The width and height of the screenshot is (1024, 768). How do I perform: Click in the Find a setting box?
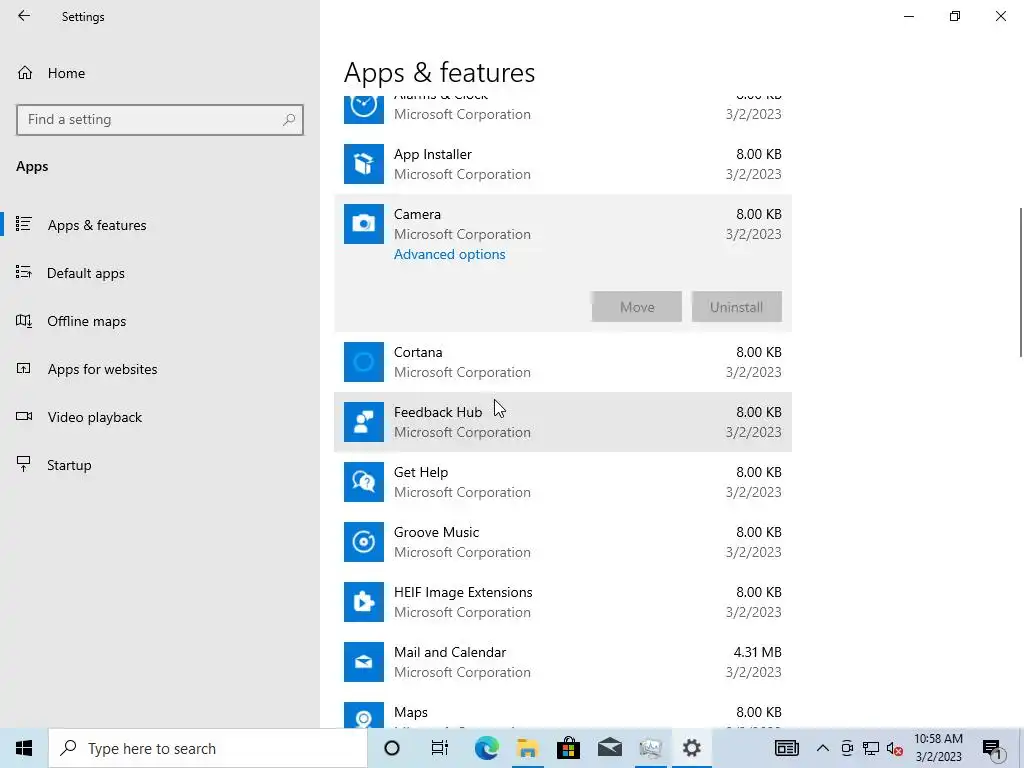tap(159, 120)
